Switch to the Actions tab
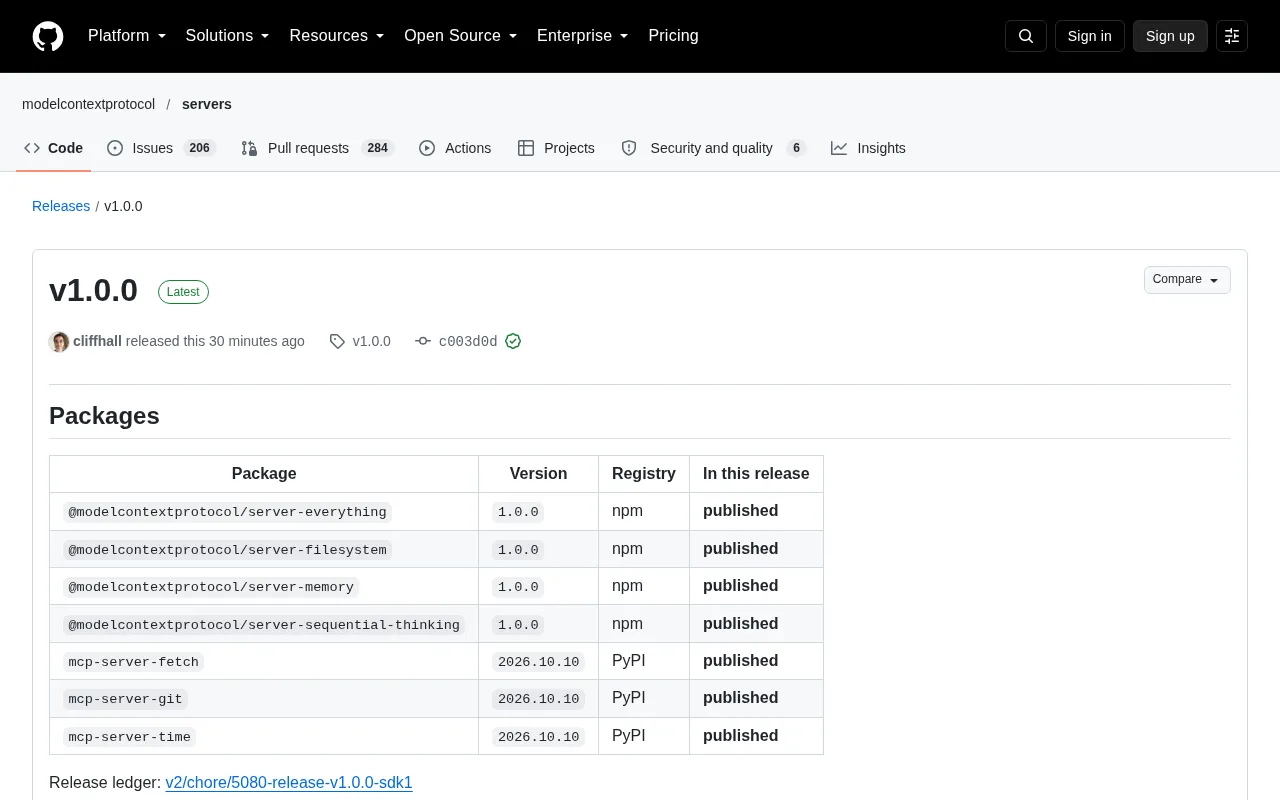The image size is (1280, 800). point(455,148)
